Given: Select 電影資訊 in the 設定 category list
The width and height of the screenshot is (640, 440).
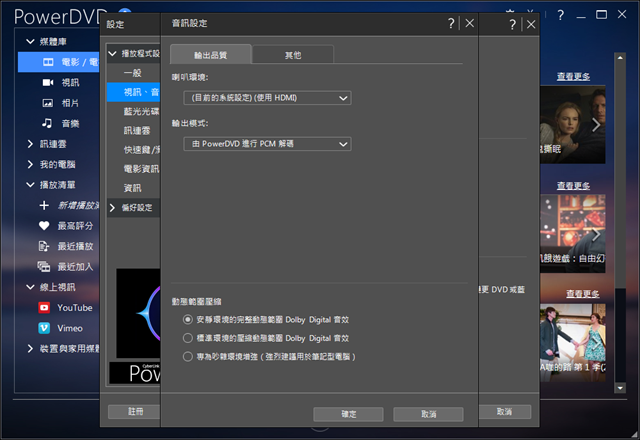Looking at the screenshot, I should [x=133, y=169].
